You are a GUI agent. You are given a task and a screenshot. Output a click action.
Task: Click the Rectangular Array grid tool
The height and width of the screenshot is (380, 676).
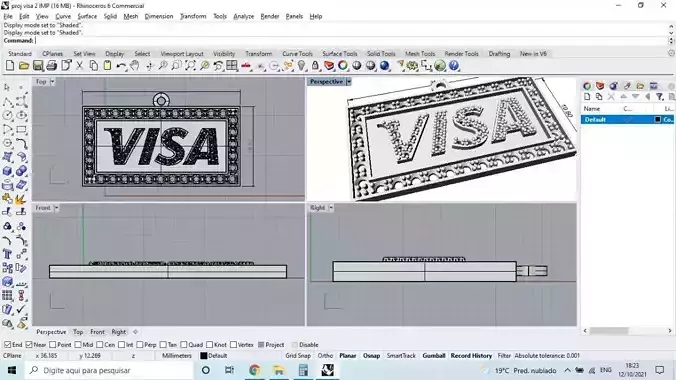[7, 296]
